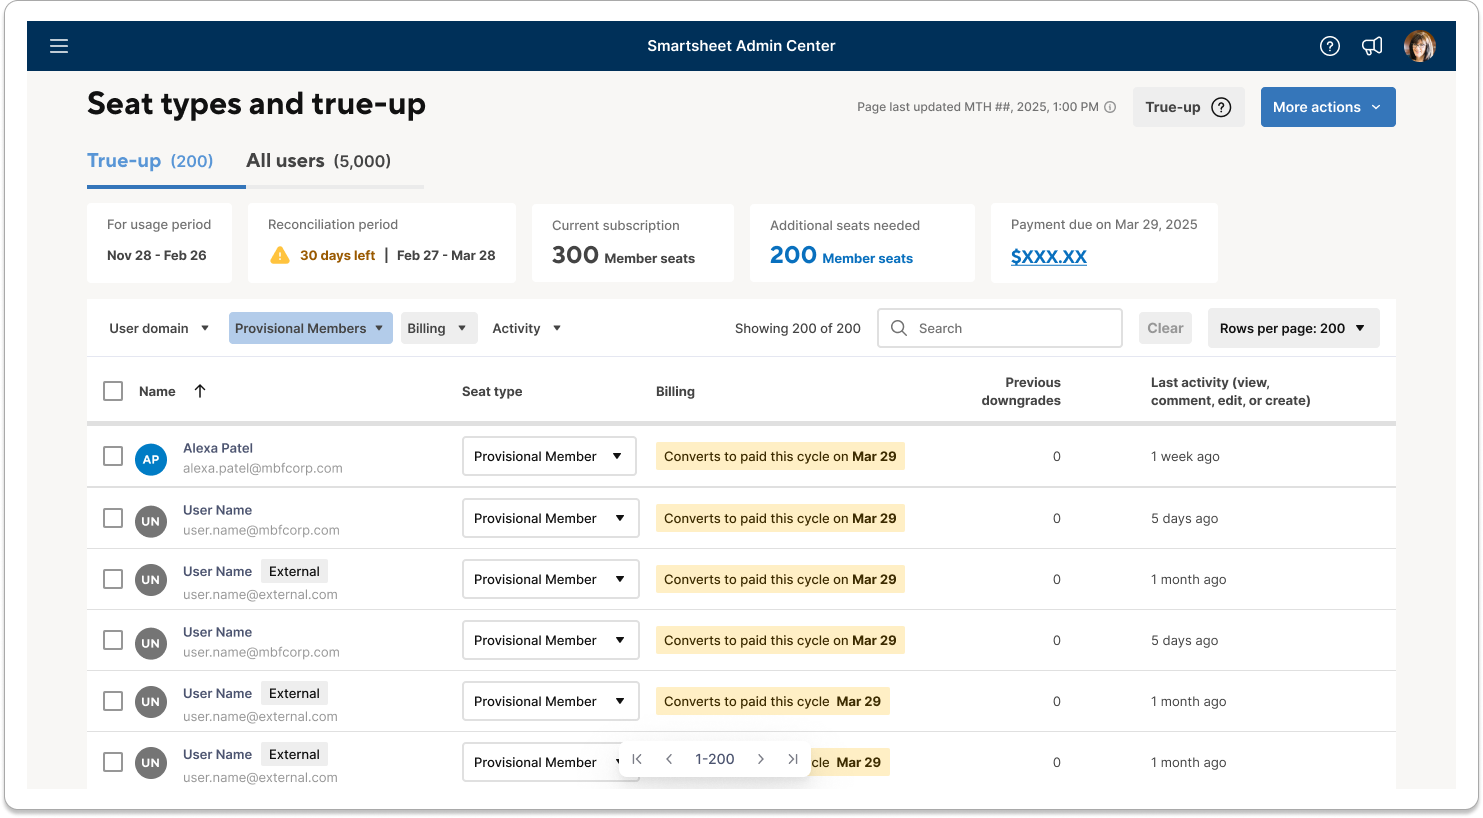Click the 'Feb 27 - Mar 28' reconciliation dates
Viewport: 1483px width, 818px height.
[x=446, y=255]
